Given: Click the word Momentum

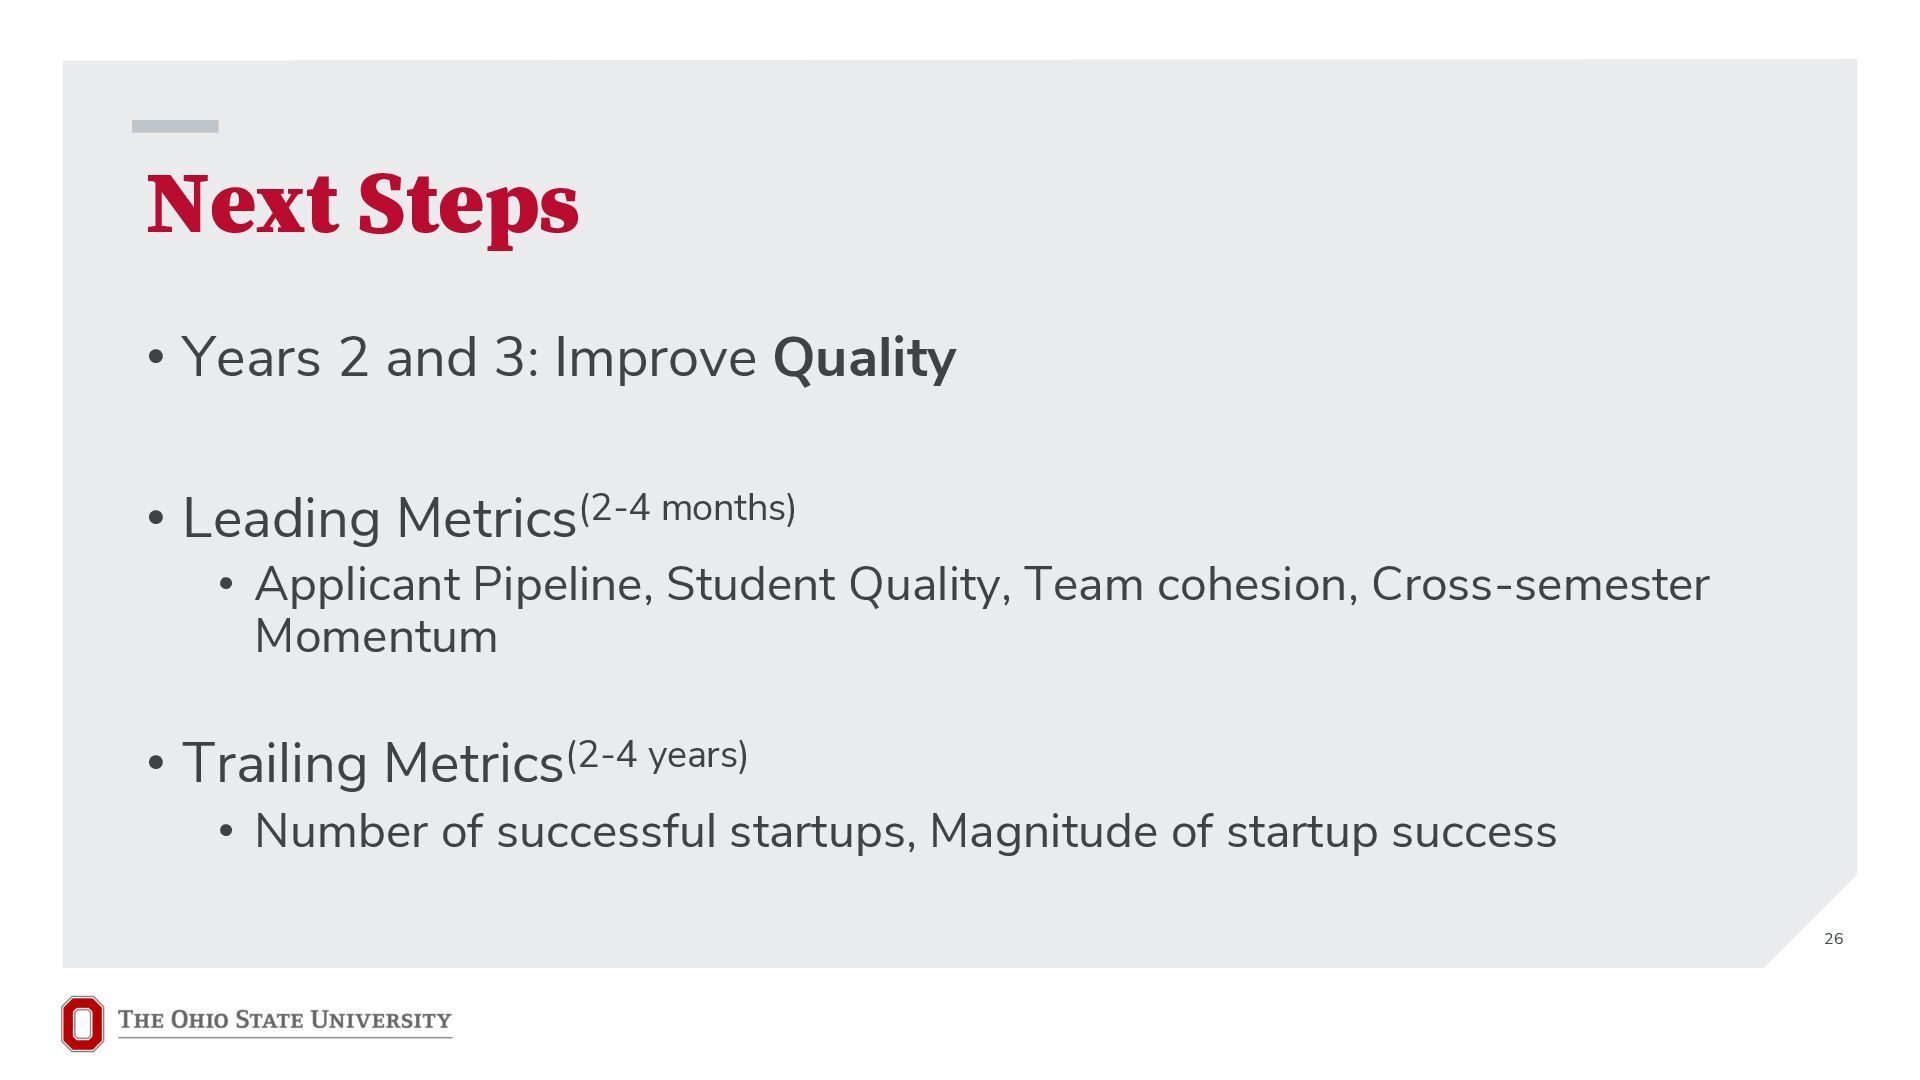Looking at the screenshot, I should tap(376, 637).
